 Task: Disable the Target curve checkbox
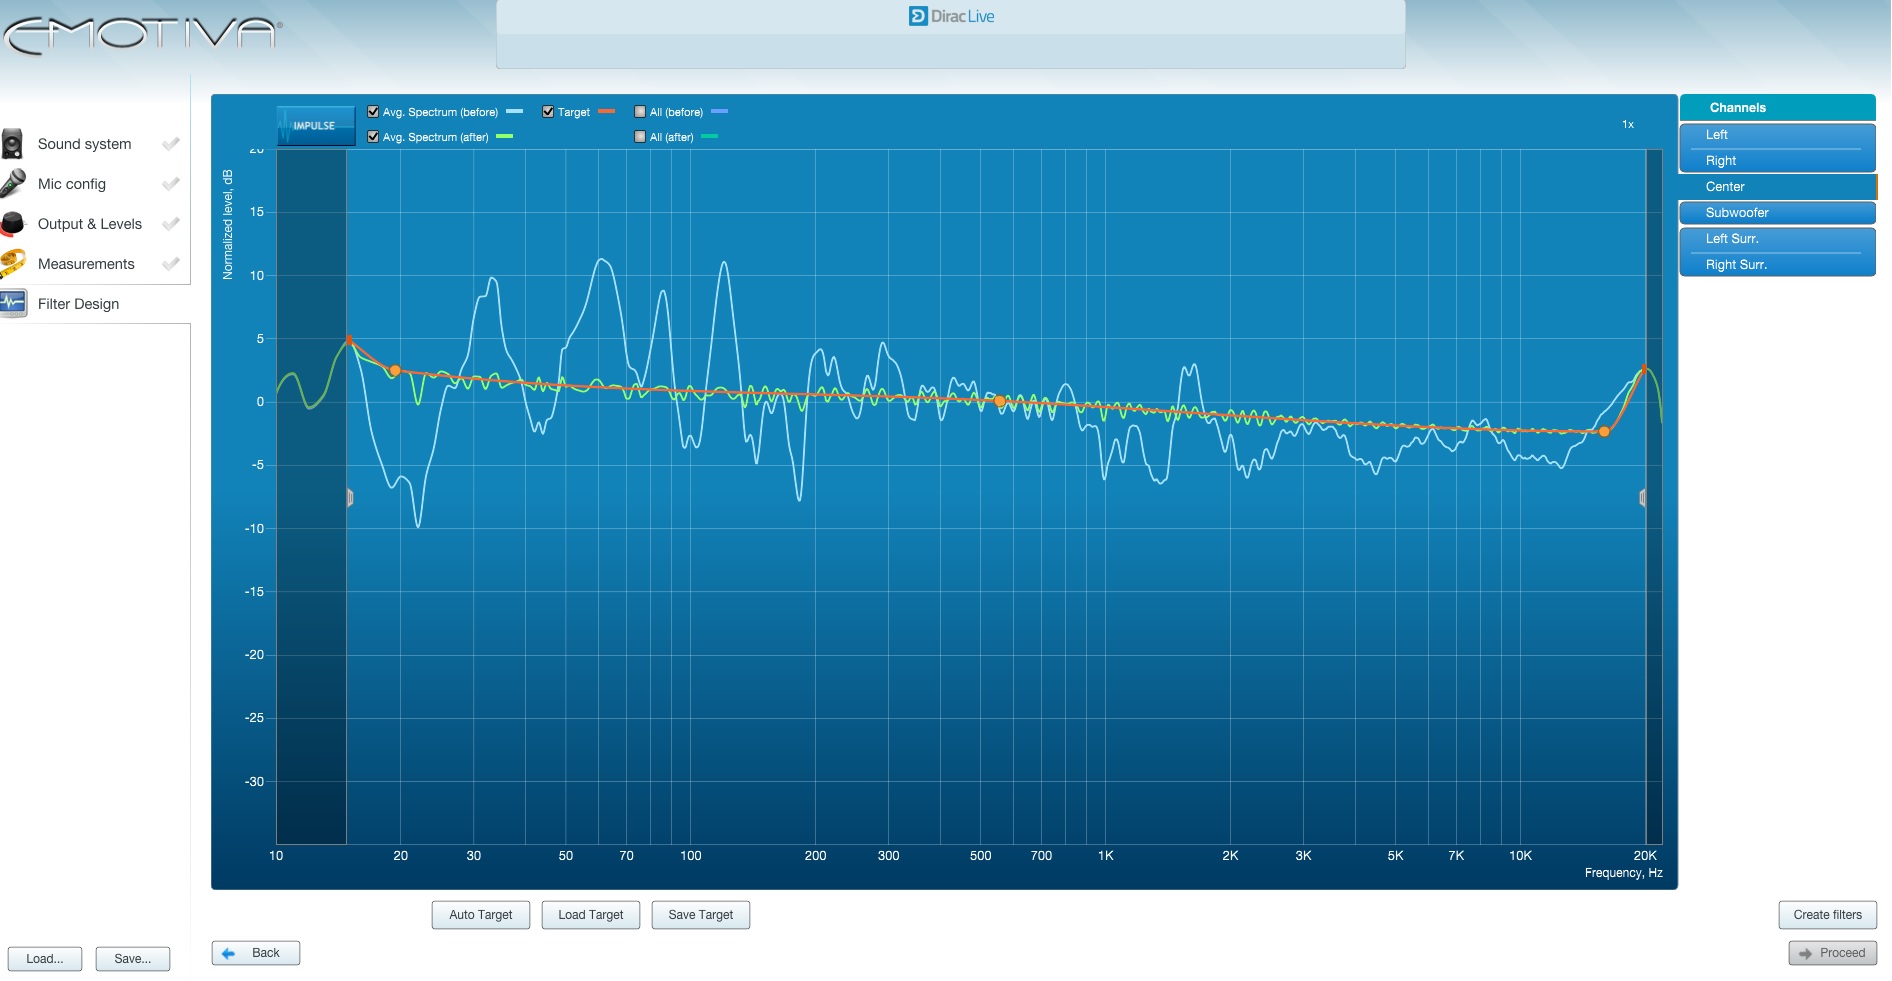point(548,112)
